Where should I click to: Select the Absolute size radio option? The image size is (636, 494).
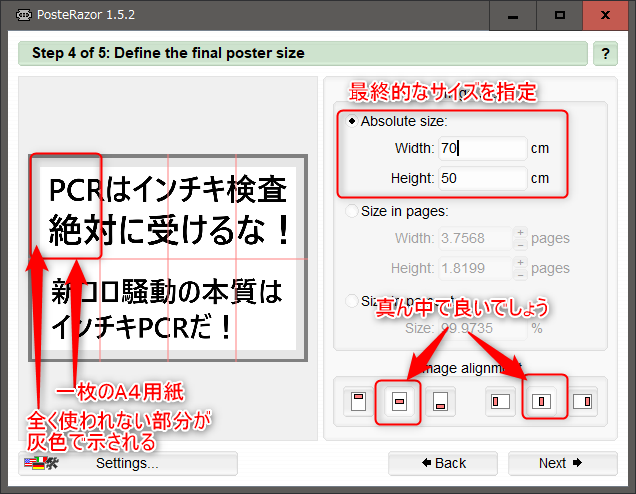tap(352, 122)
